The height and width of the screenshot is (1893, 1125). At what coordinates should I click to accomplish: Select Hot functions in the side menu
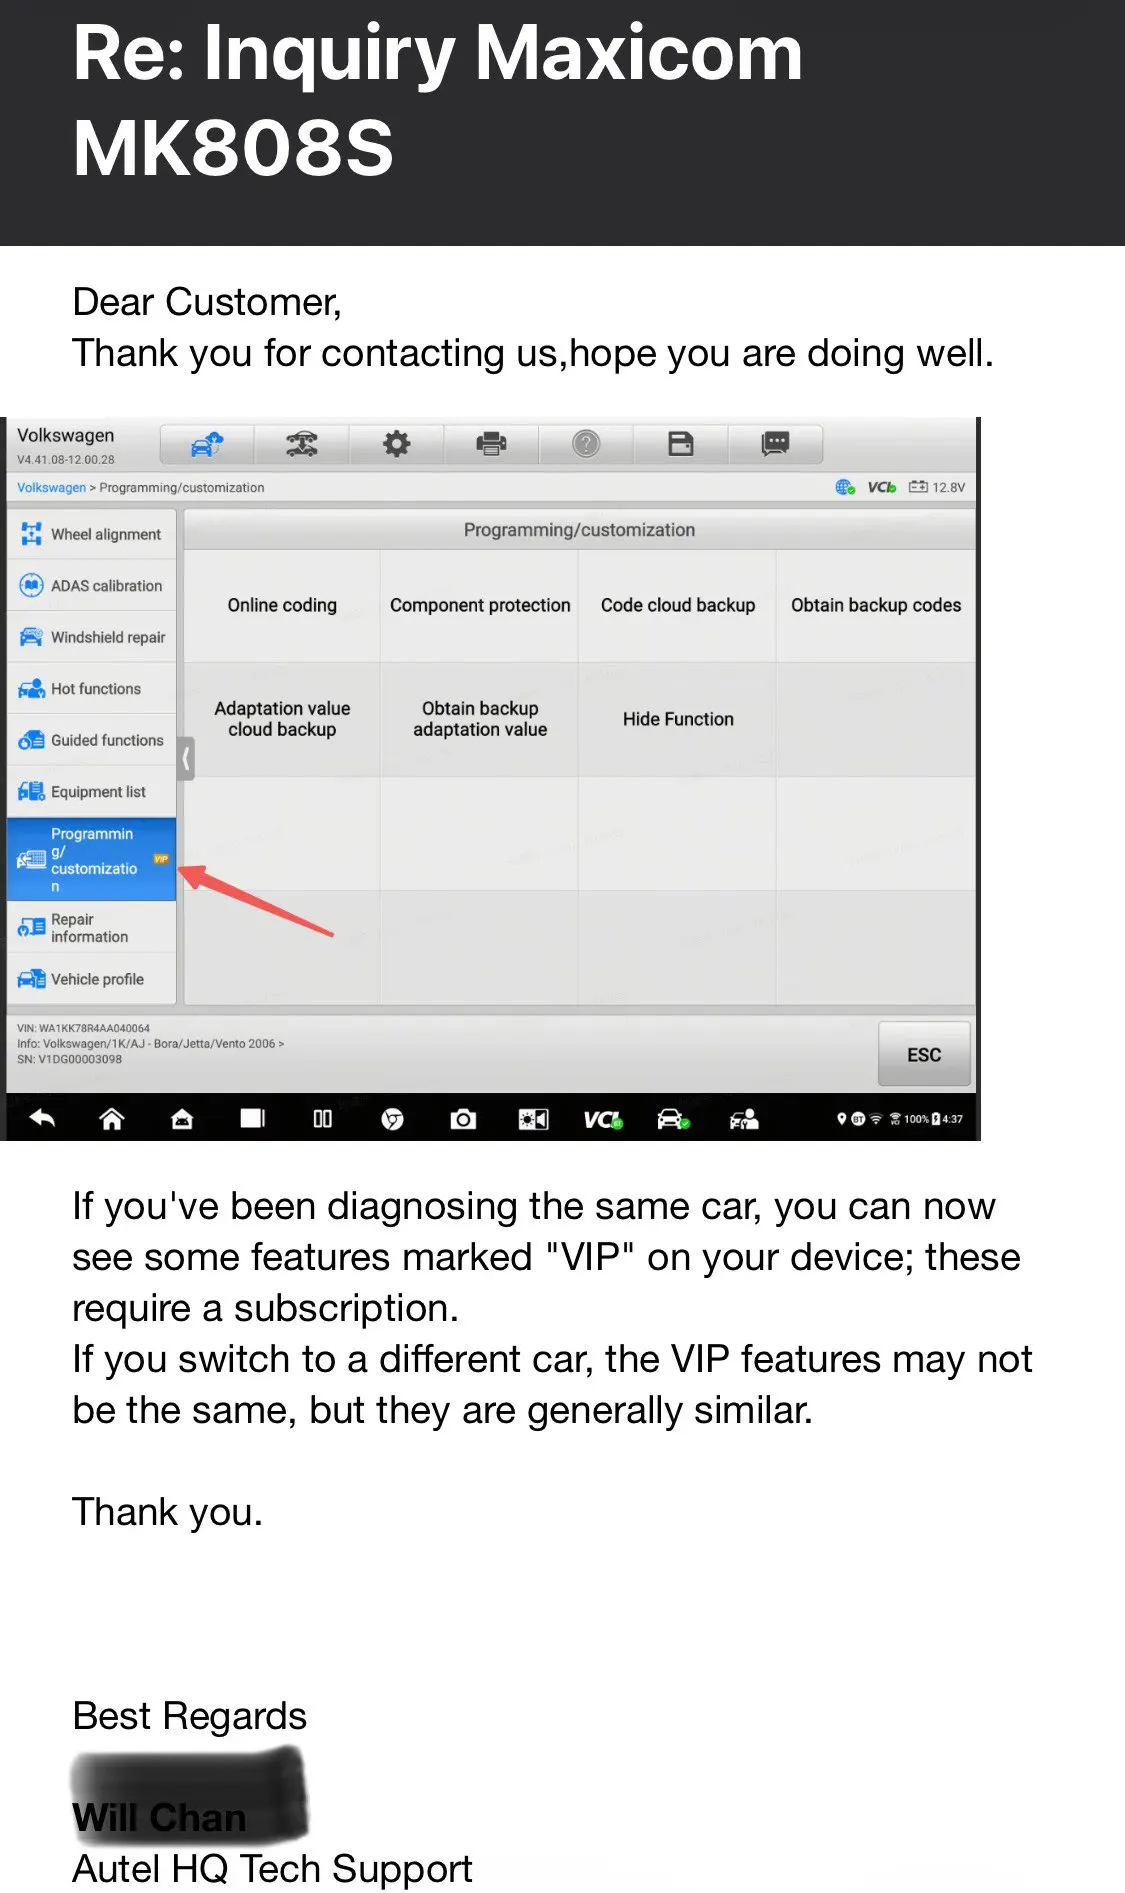(92, 689)
